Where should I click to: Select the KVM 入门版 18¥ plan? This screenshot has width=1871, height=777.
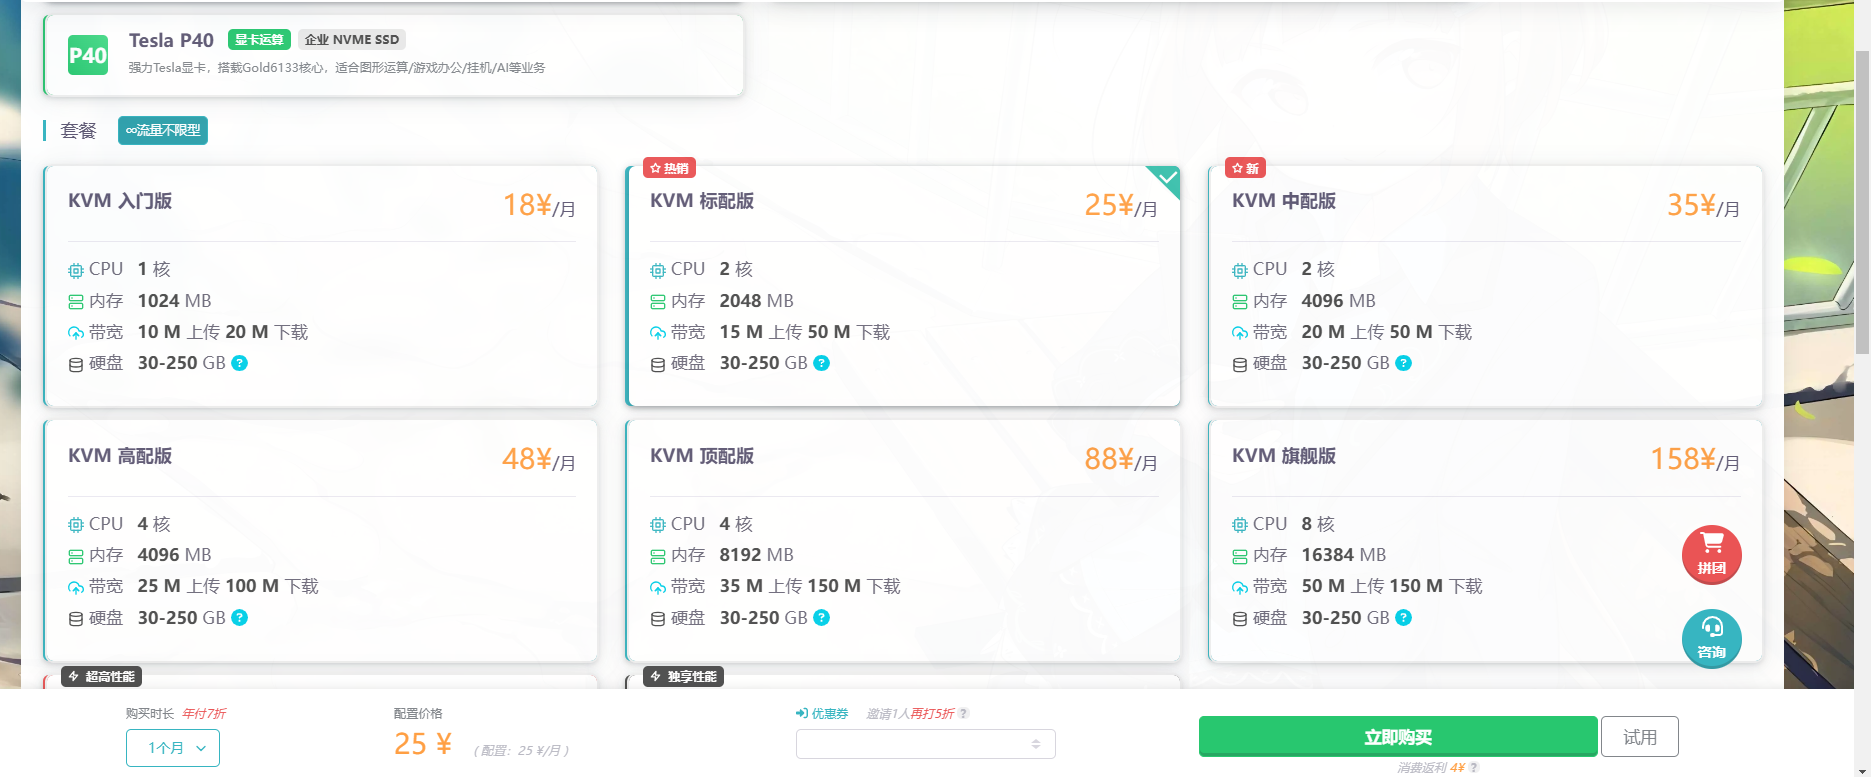coord(321,286)
